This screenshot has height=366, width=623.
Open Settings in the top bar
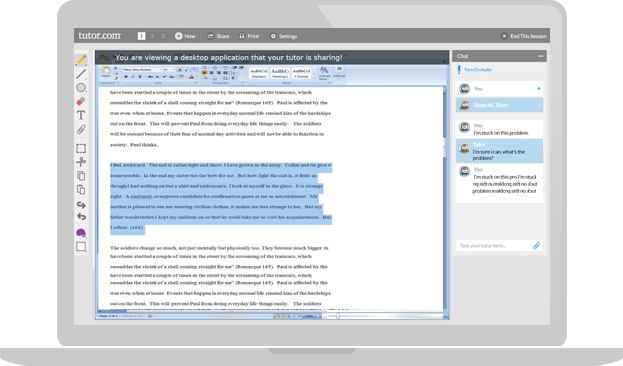[283, 36]
